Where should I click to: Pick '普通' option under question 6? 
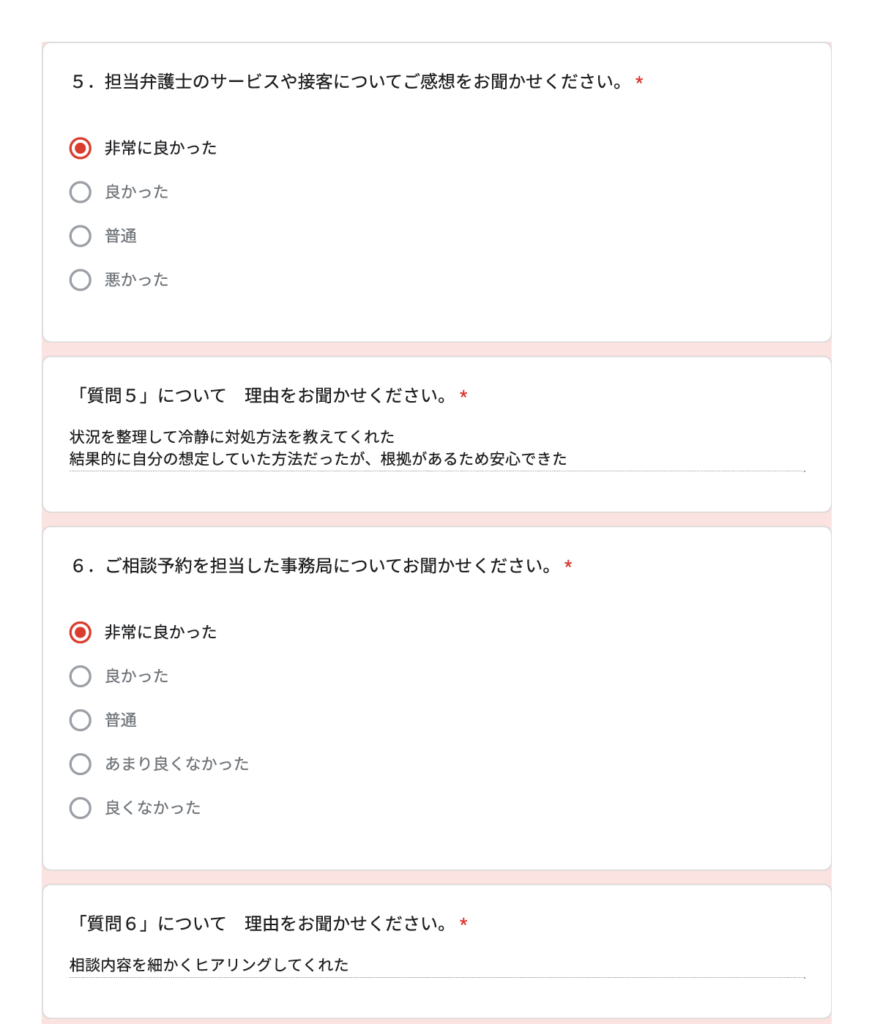point(80,720)
